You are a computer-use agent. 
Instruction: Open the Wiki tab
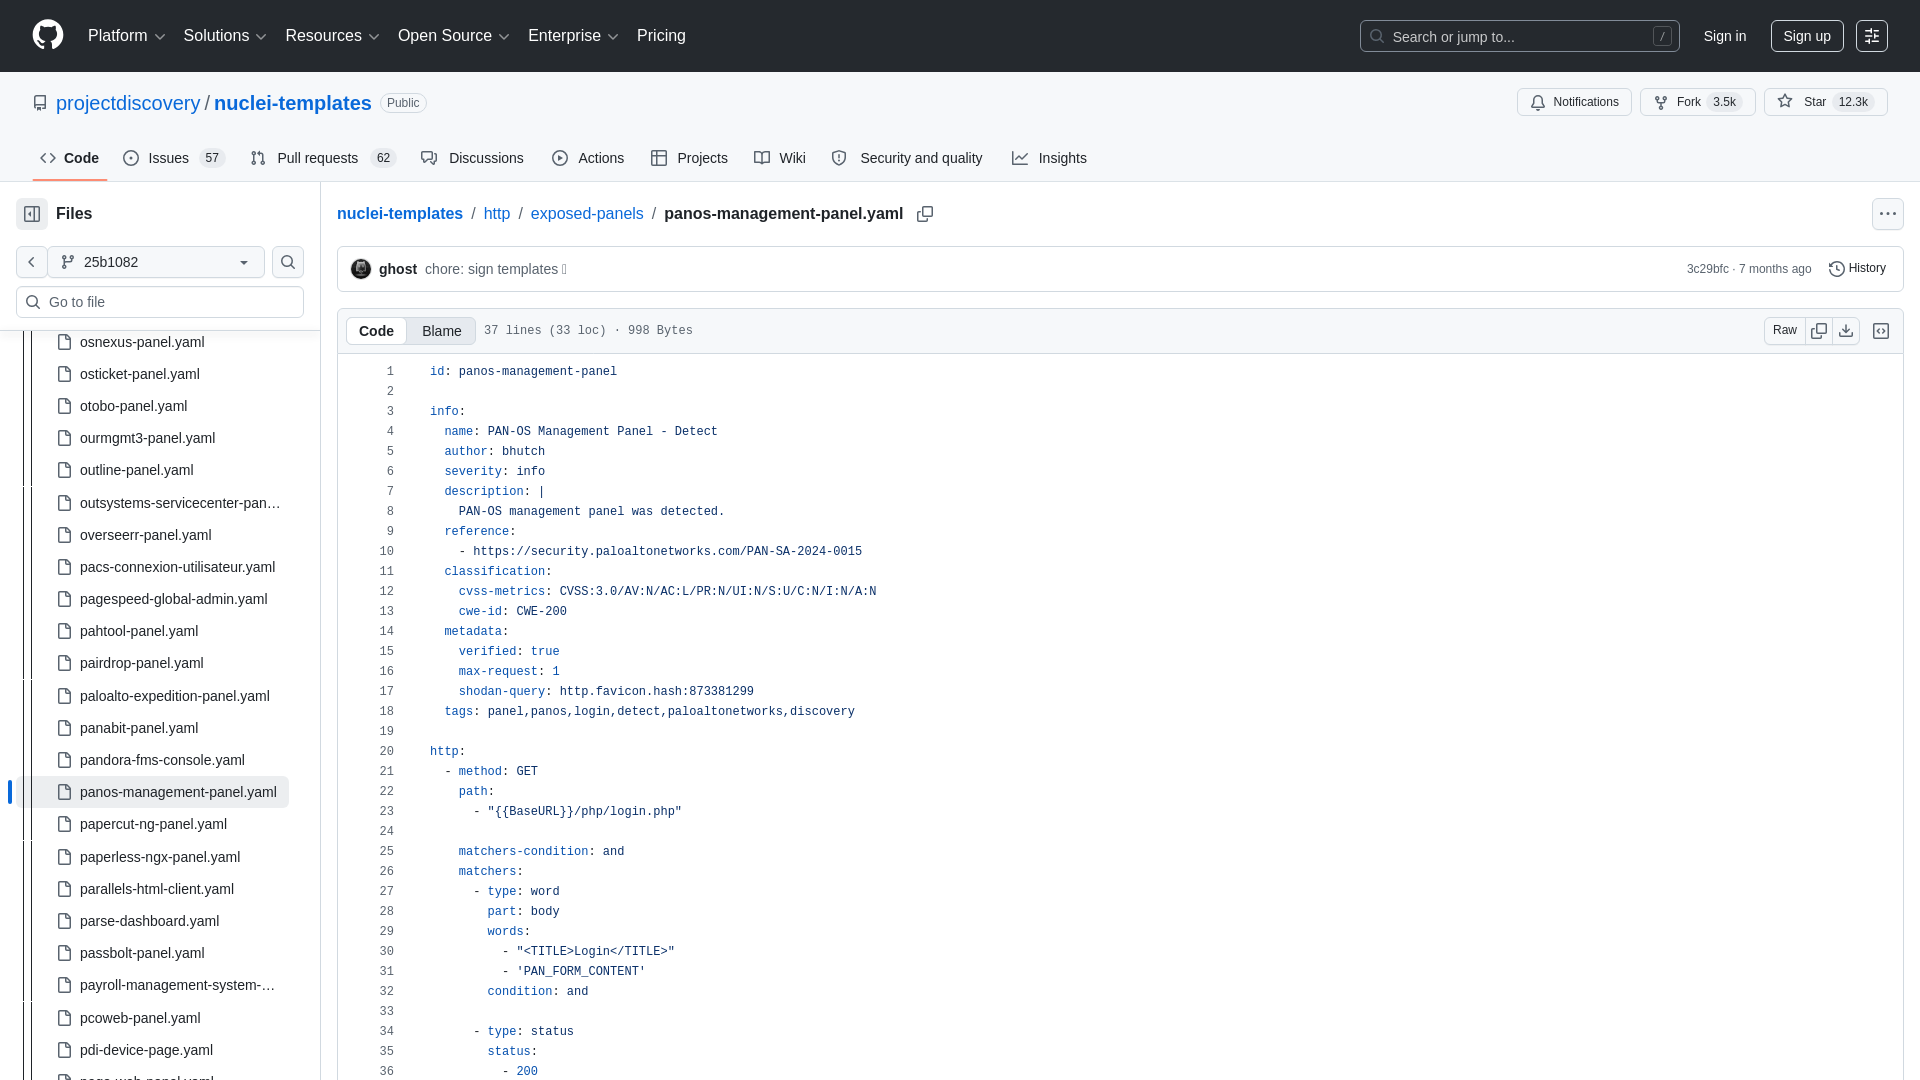click(780, 158)
